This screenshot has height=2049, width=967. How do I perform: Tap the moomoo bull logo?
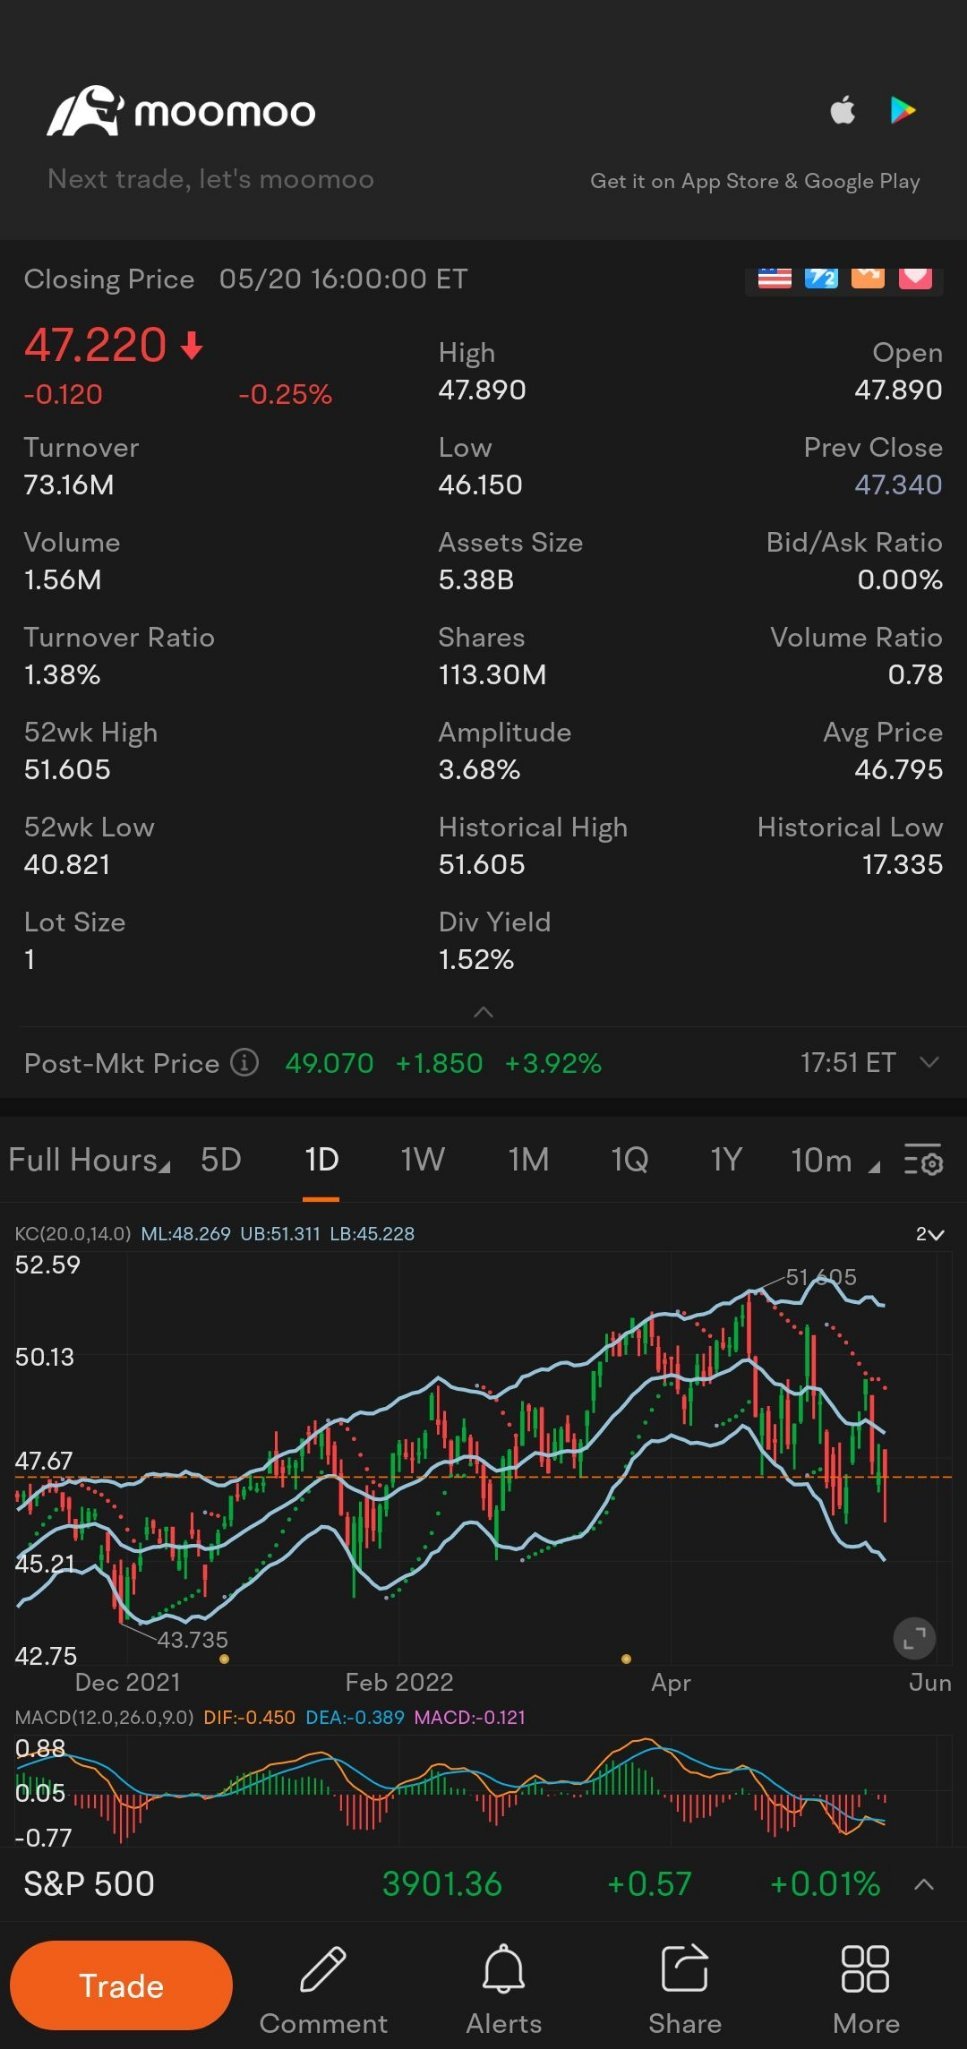[85, 111]
